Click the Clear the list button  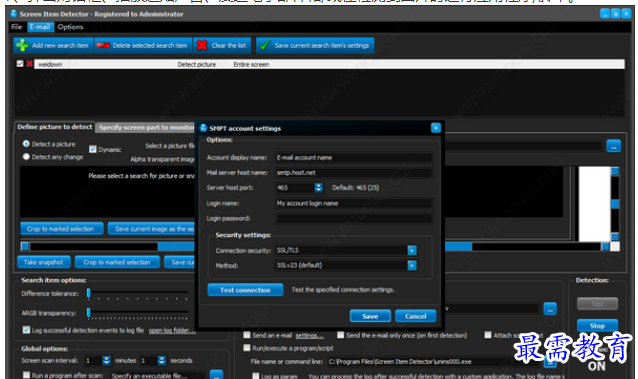tap(222, 45)
